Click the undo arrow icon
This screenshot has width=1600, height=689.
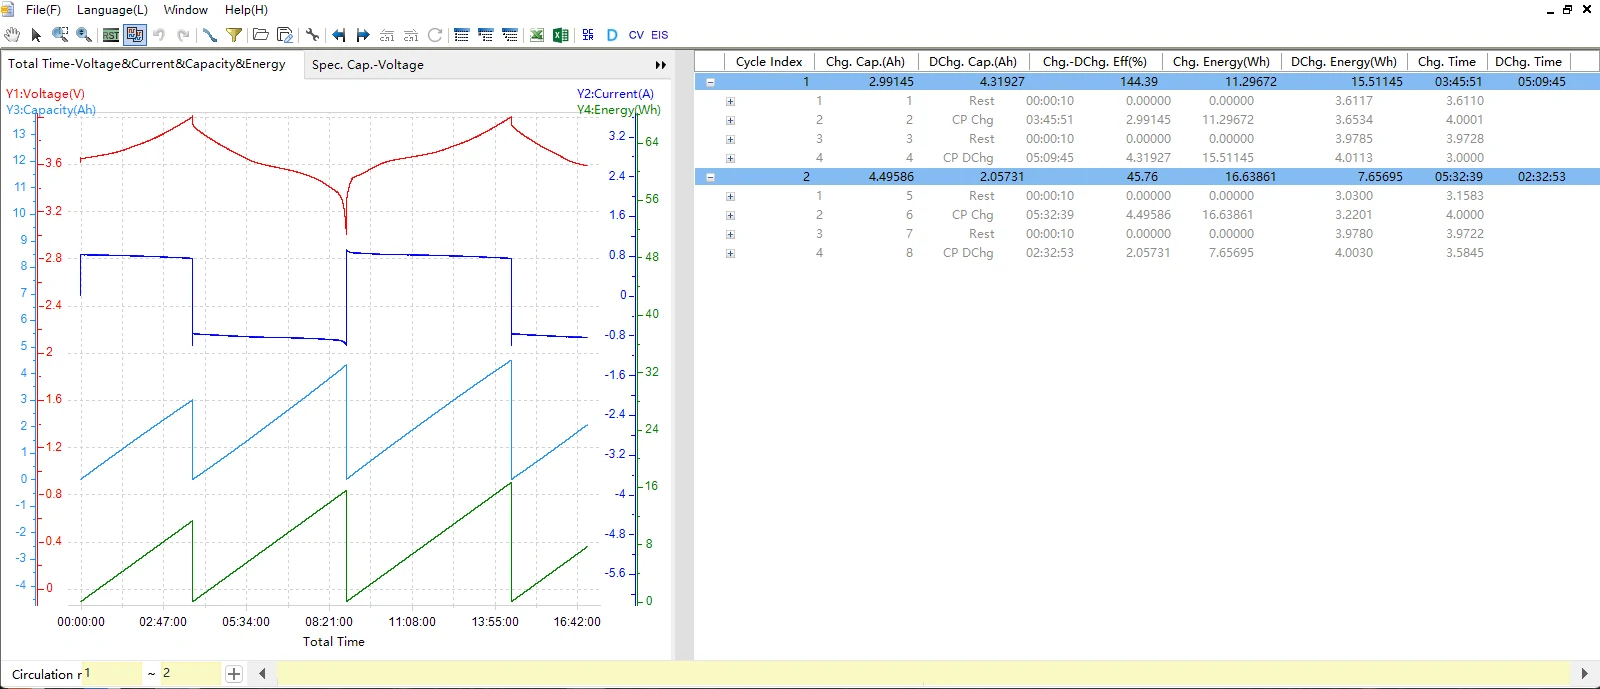(x=159, y=35)
